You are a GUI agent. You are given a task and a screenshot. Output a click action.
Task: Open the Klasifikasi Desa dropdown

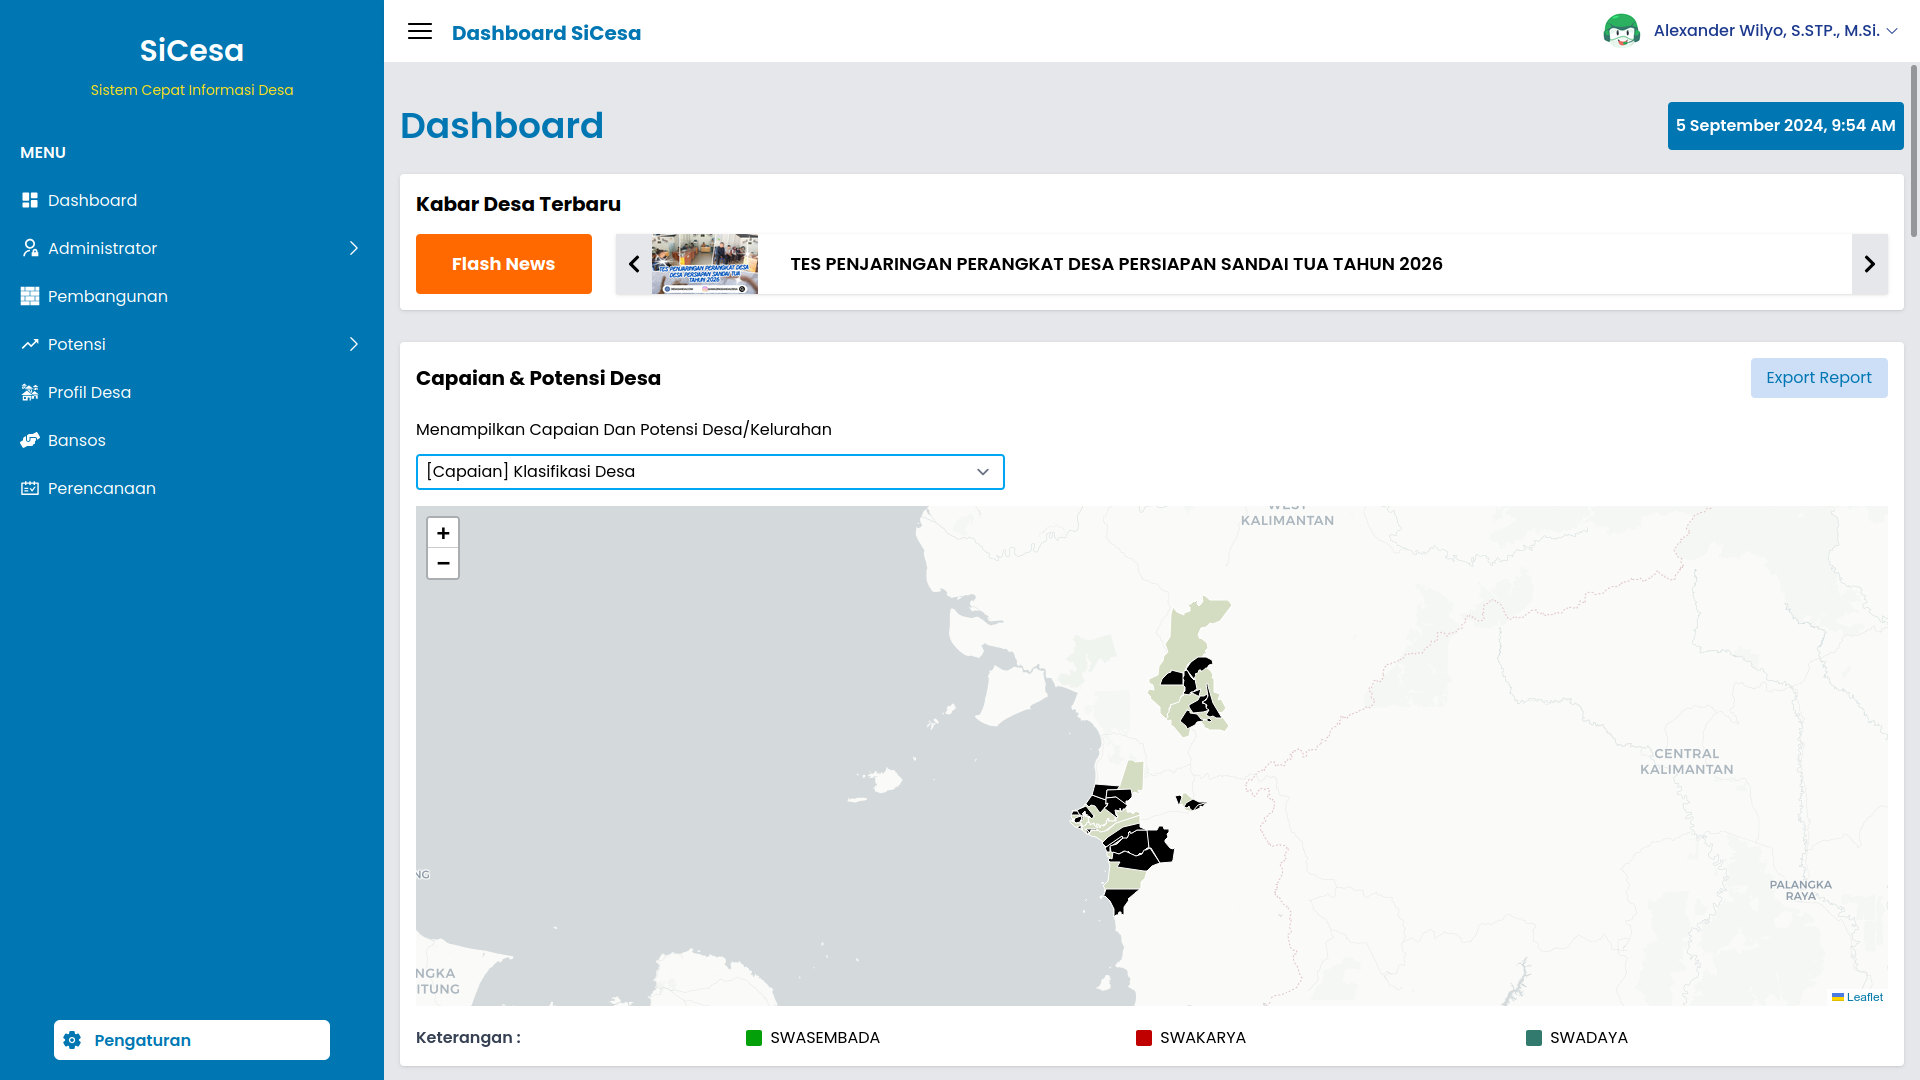[x=710, y=472]
